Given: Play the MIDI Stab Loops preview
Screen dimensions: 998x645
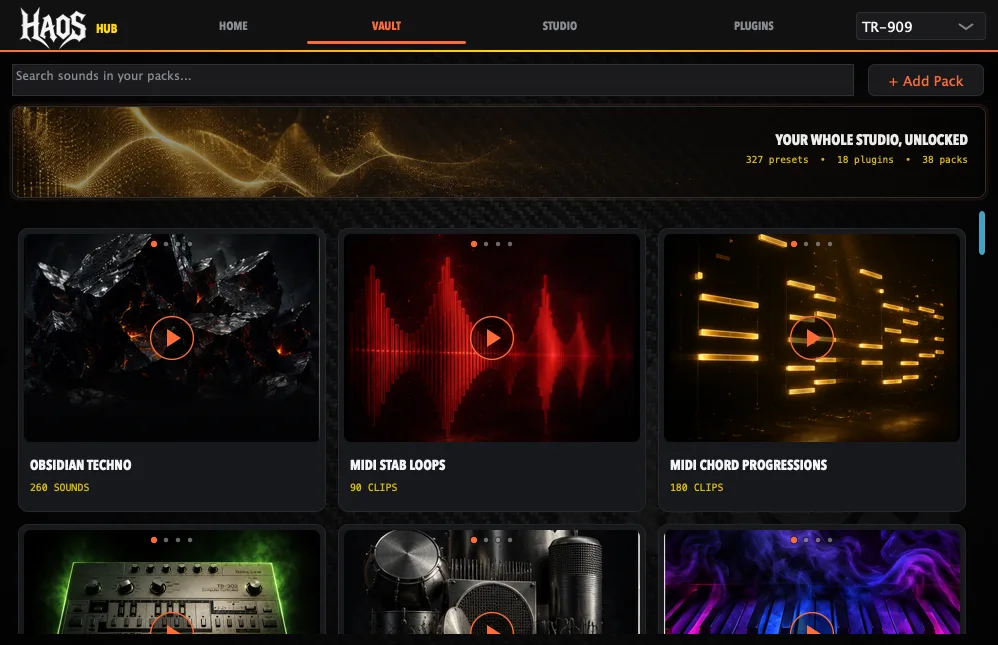Looking at the screenshot, I should tap(492, 338).
